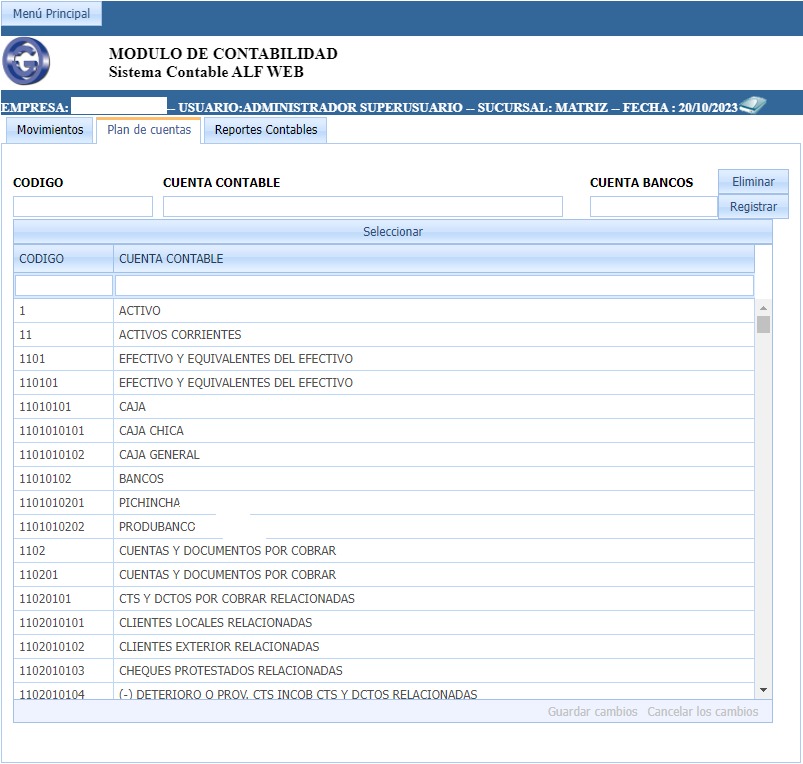The width and height of the screenshot is (803, 764).
Task: Open the Menú Principal menu
Action: coord(51,14)
